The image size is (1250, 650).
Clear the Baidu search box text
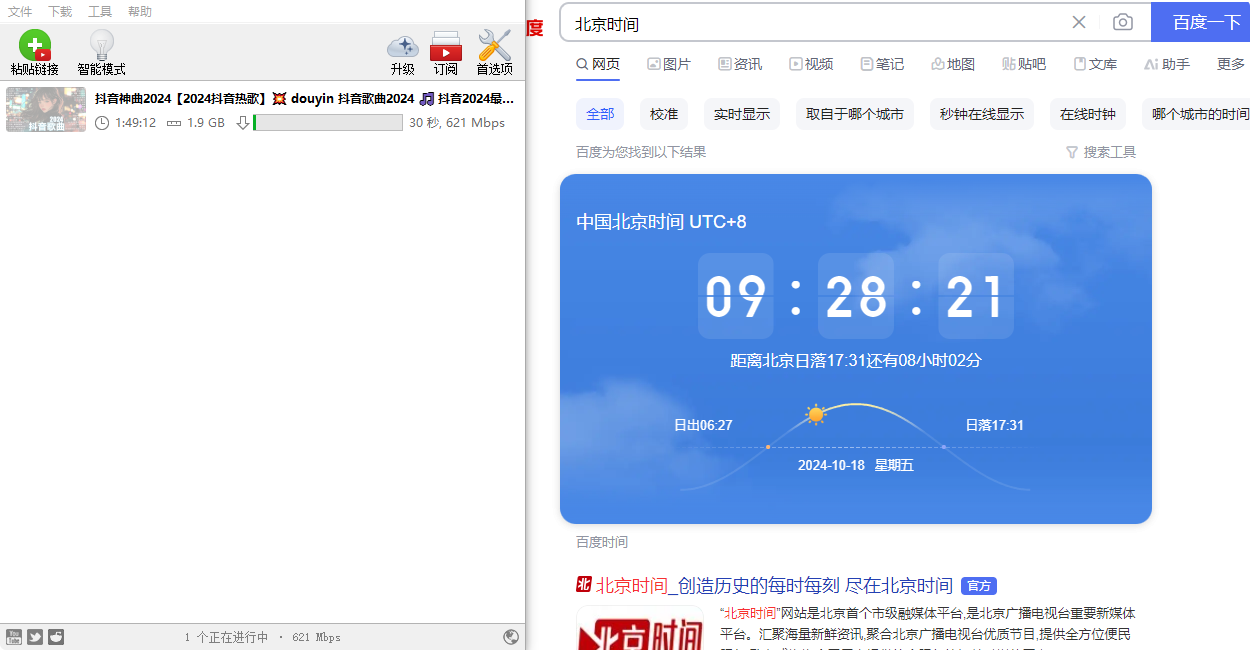(x=1079, y=22)
